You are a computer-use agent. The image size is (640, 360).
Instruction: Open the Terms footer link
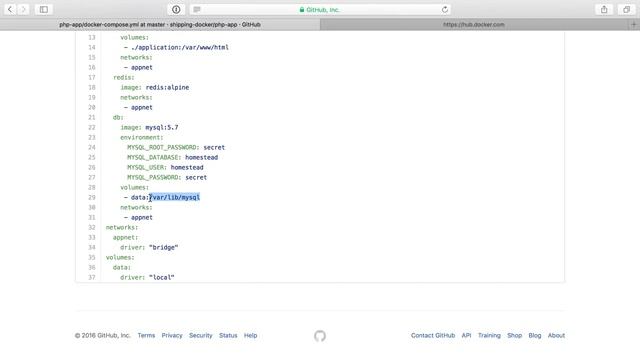[x=146, y=336]
